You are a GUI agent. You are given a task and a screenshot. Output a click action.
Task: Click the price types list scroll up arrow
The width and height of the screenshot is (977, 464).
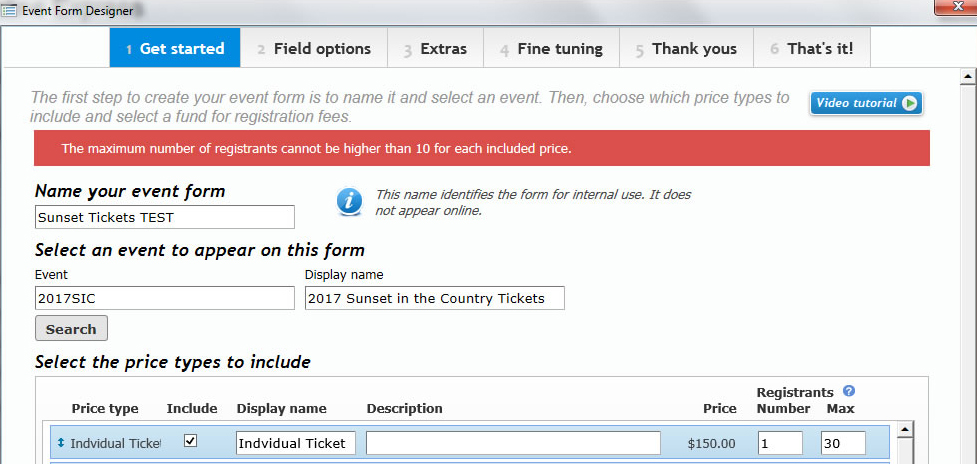[x=905, y=429]
